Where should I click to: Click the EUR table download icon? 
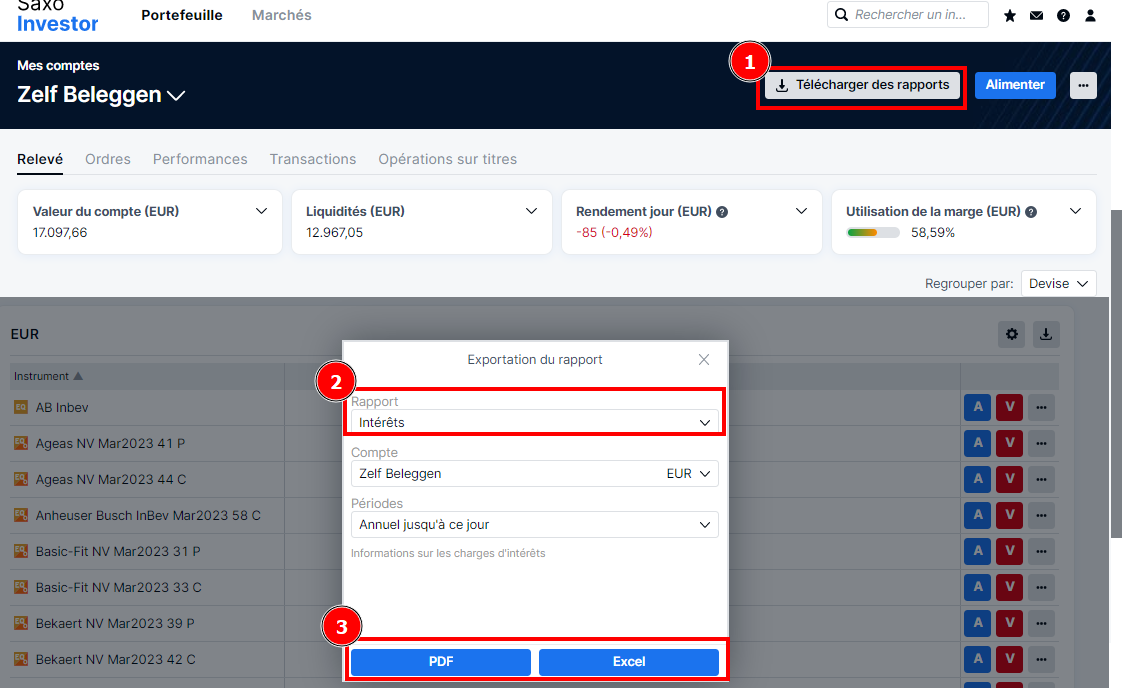tap(1045, 334)
